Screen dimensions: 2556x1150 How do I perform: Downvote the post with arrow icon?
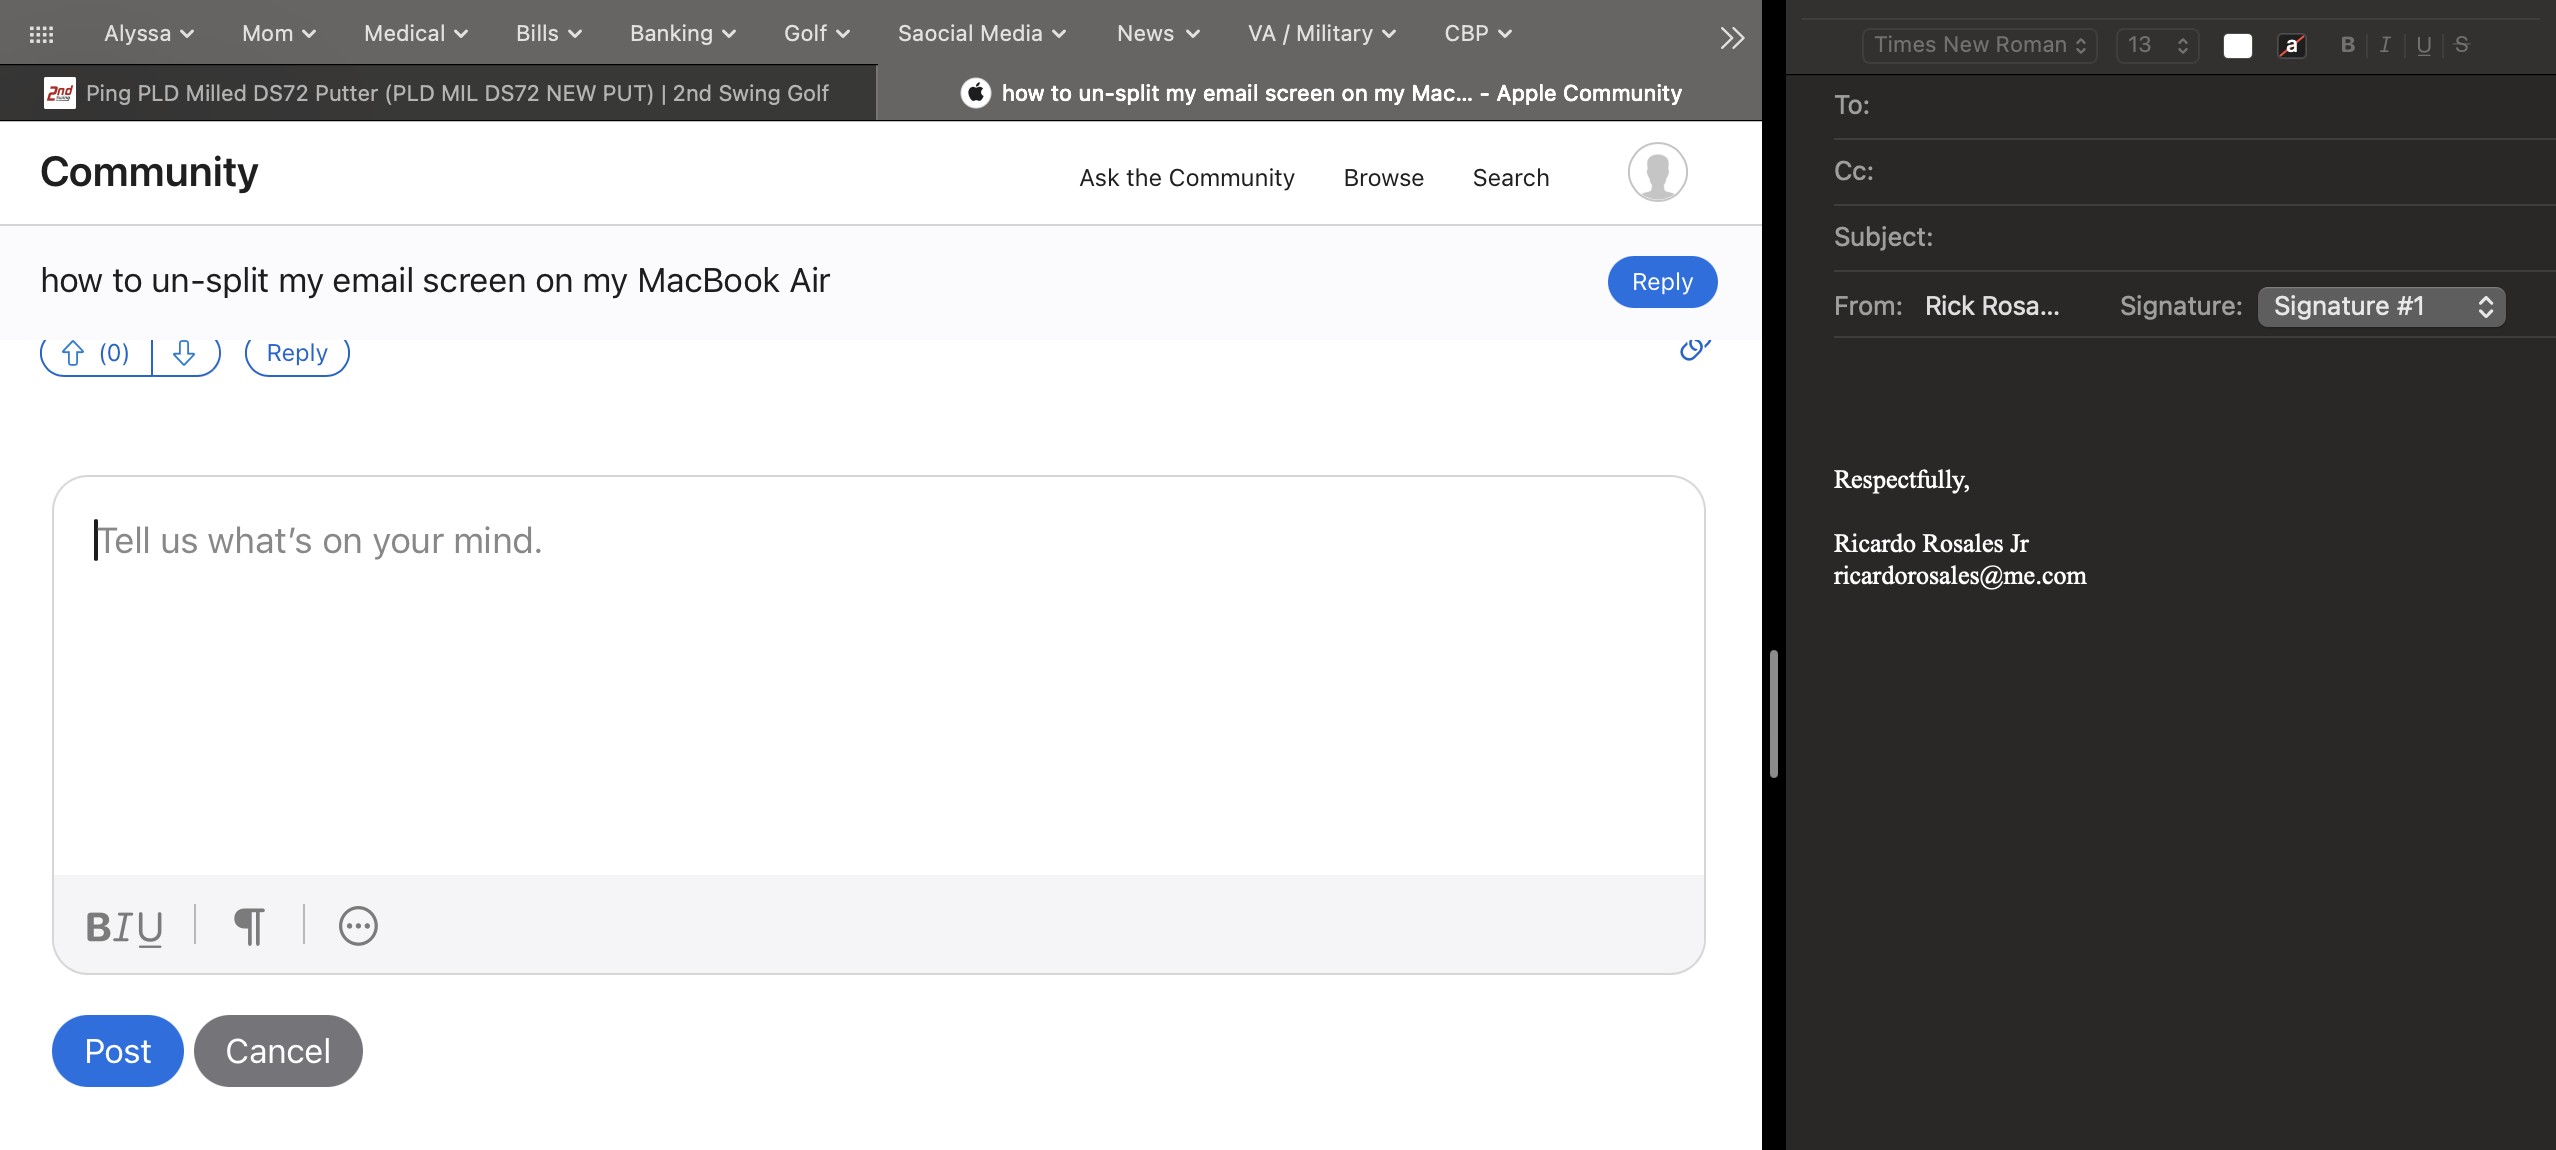(184, 353)
